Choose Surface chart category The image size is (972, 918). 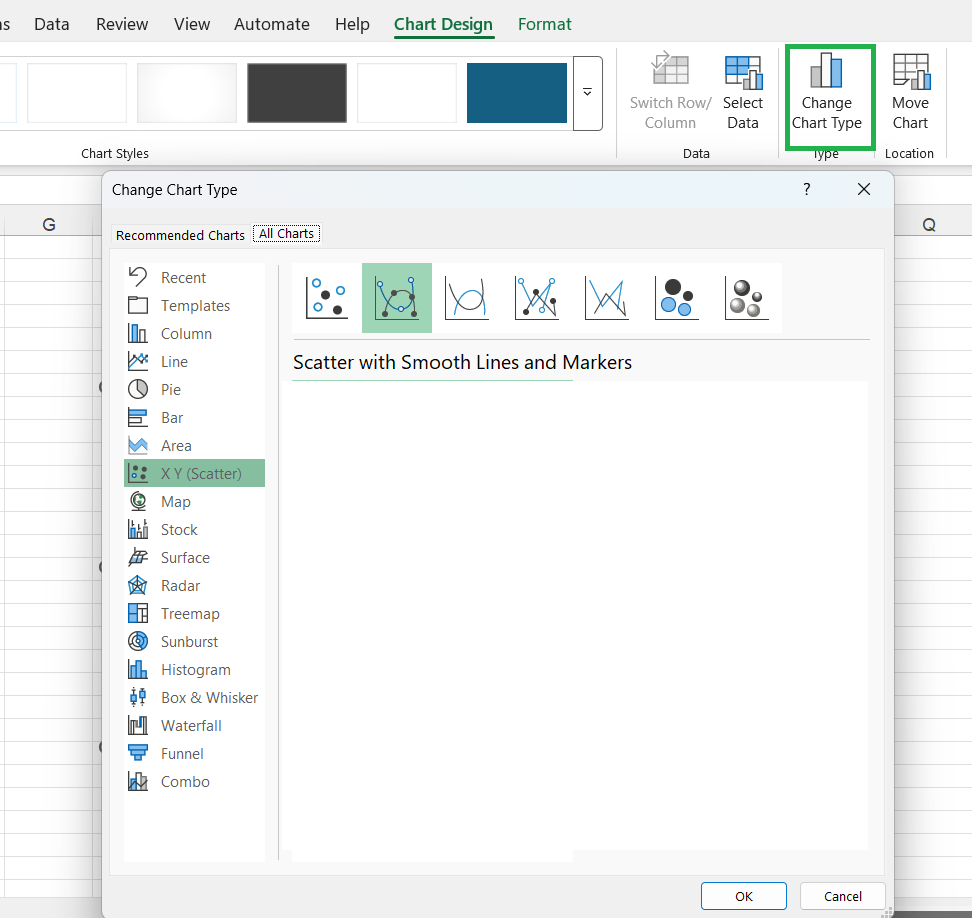coord(194,558)
